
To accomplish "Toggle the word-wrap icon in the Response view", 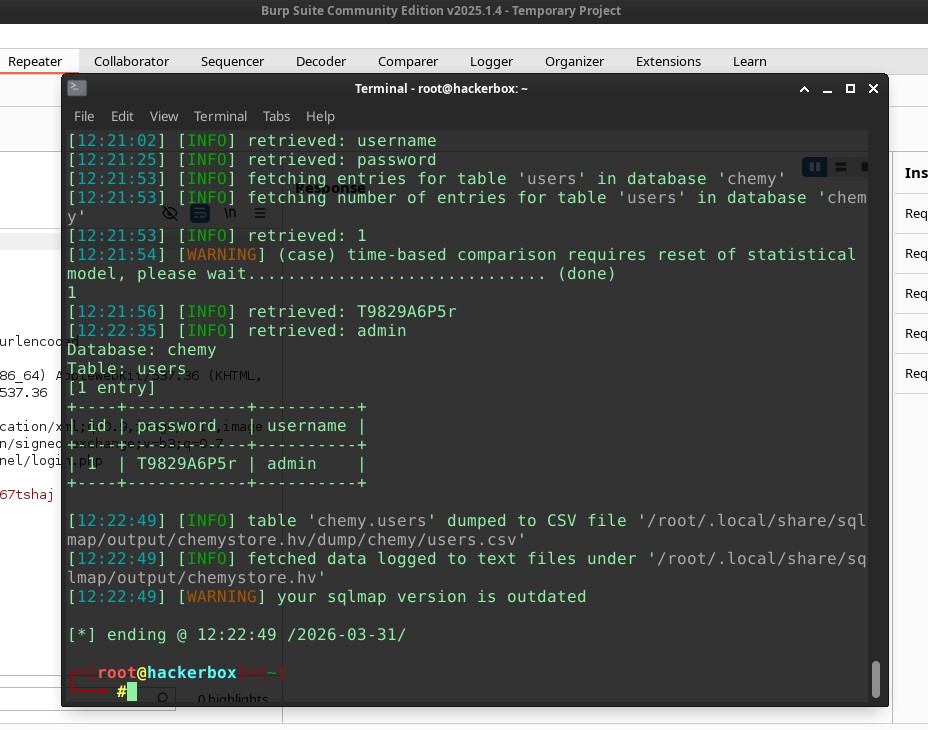I will click(200, 213).
